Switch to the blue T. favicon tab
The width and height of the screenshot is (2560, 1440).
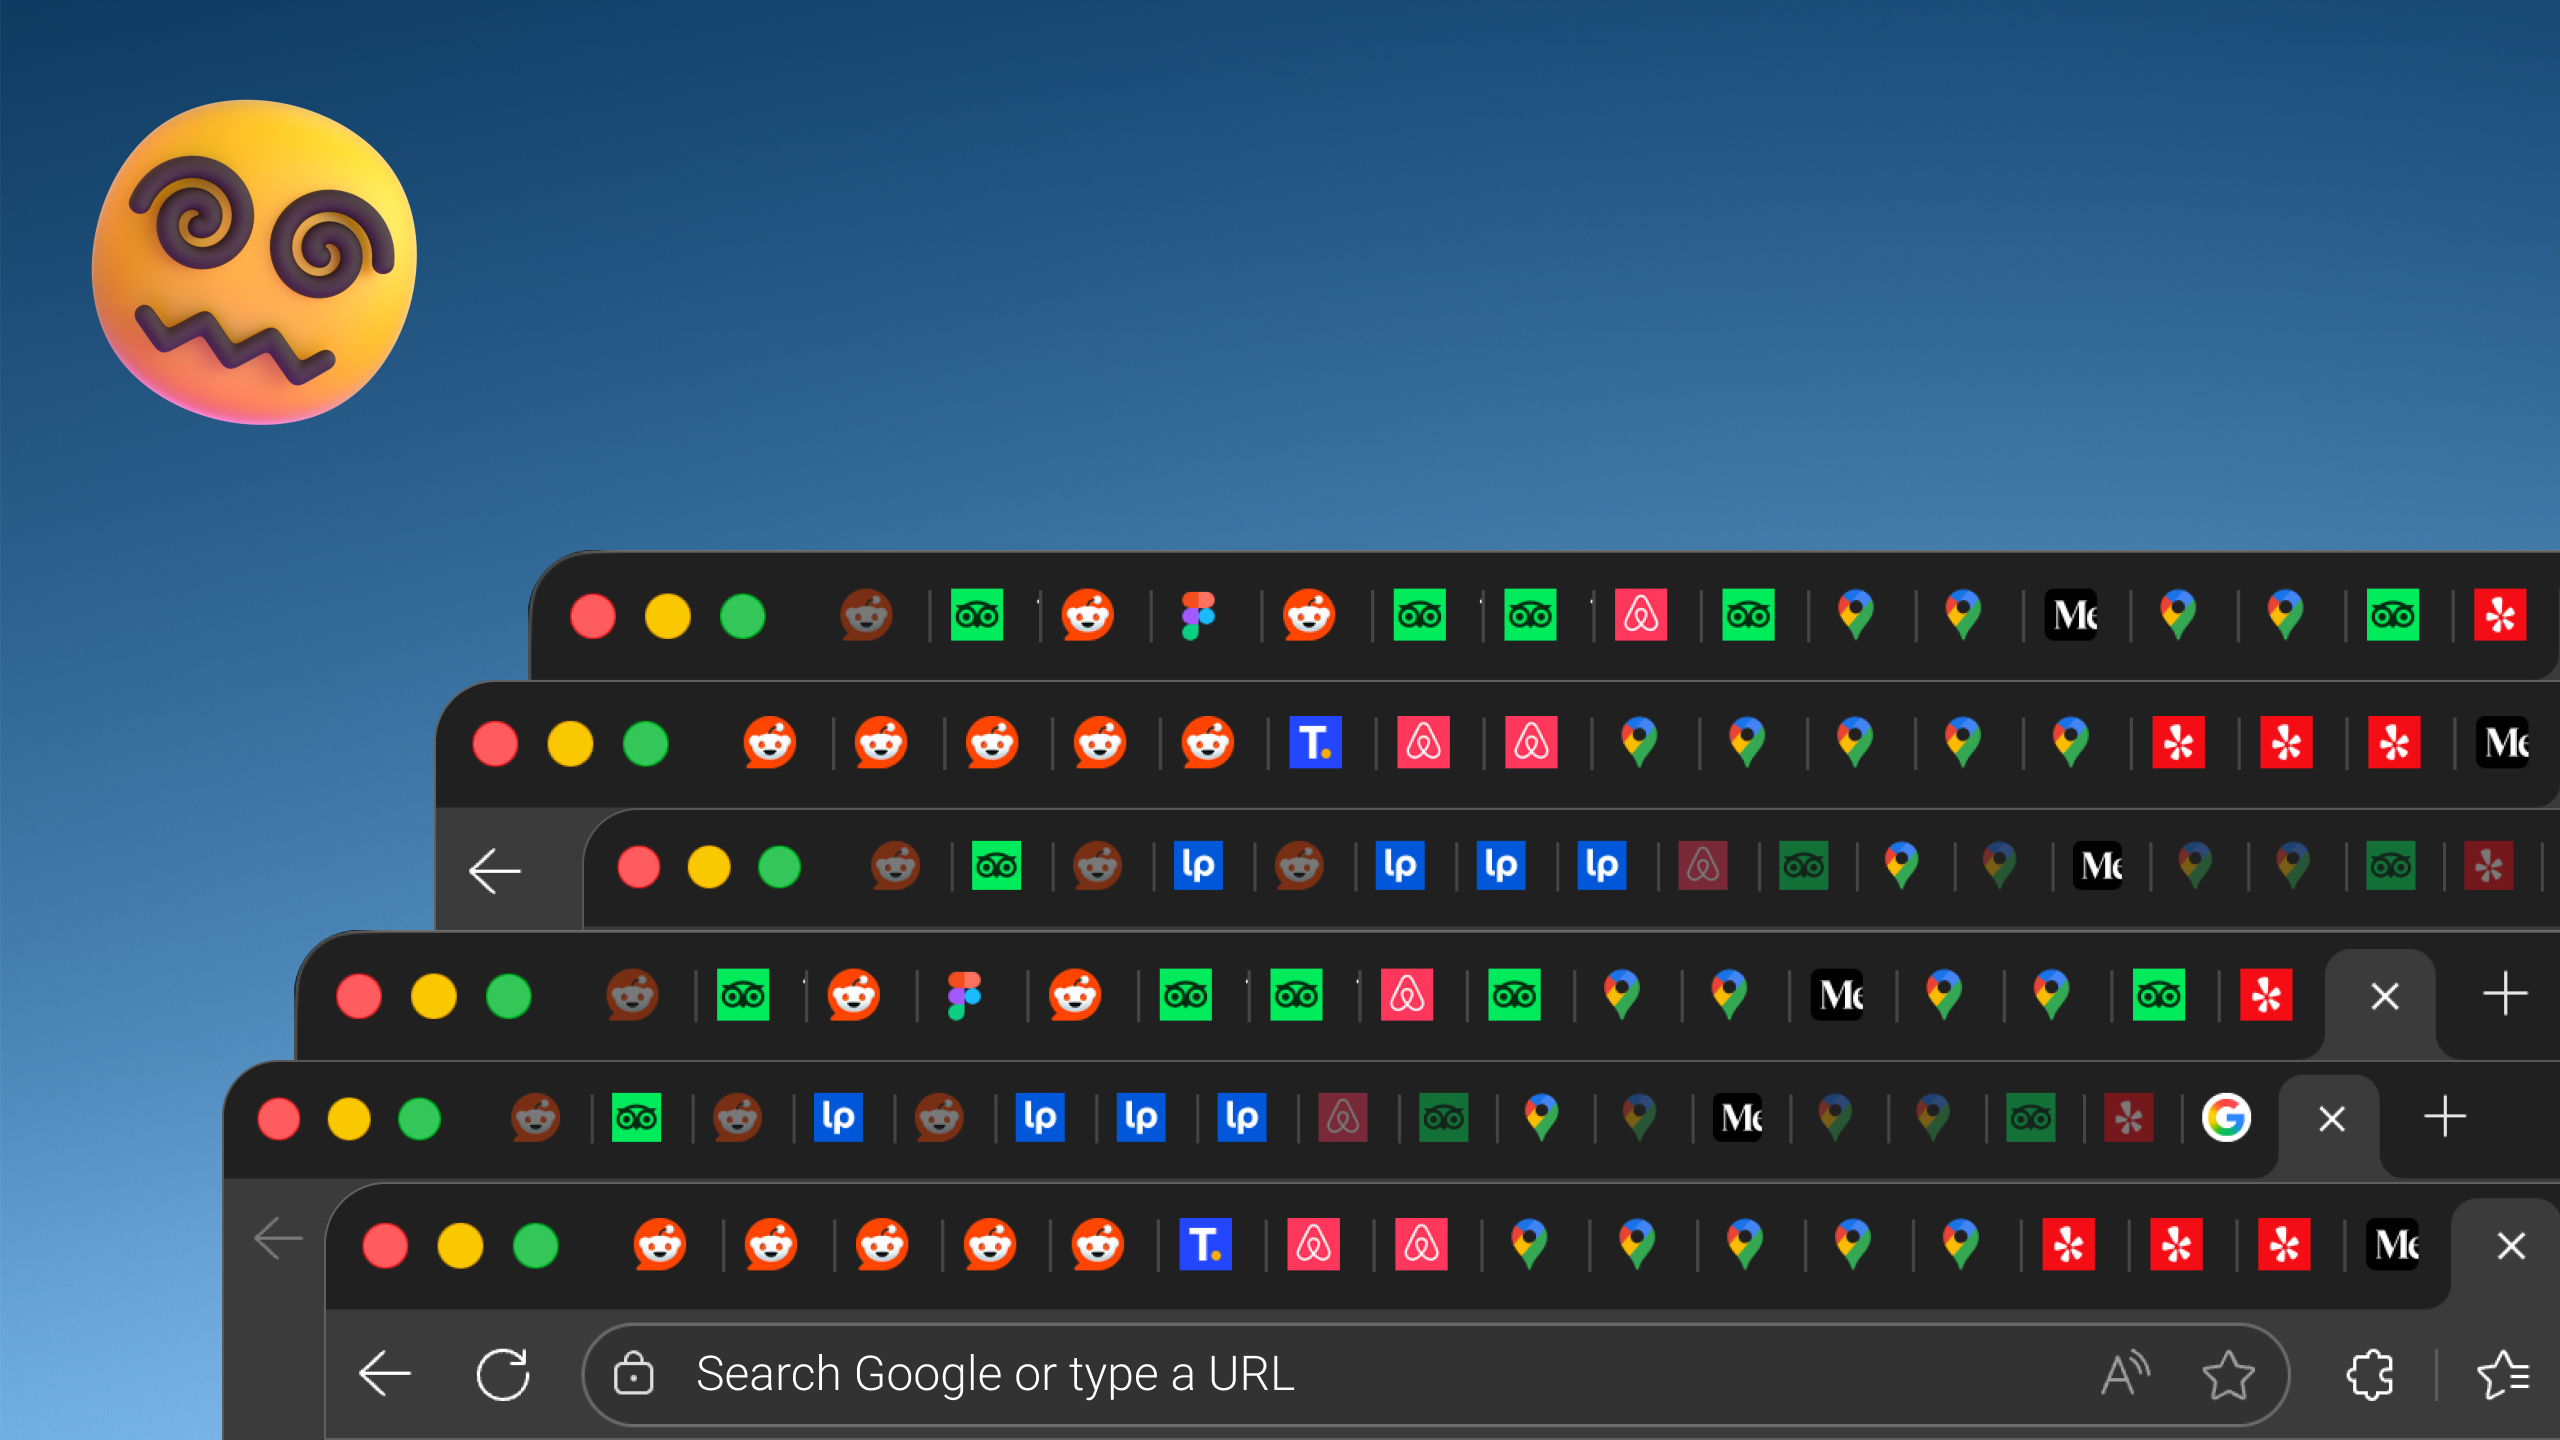pos(1205,1244)
